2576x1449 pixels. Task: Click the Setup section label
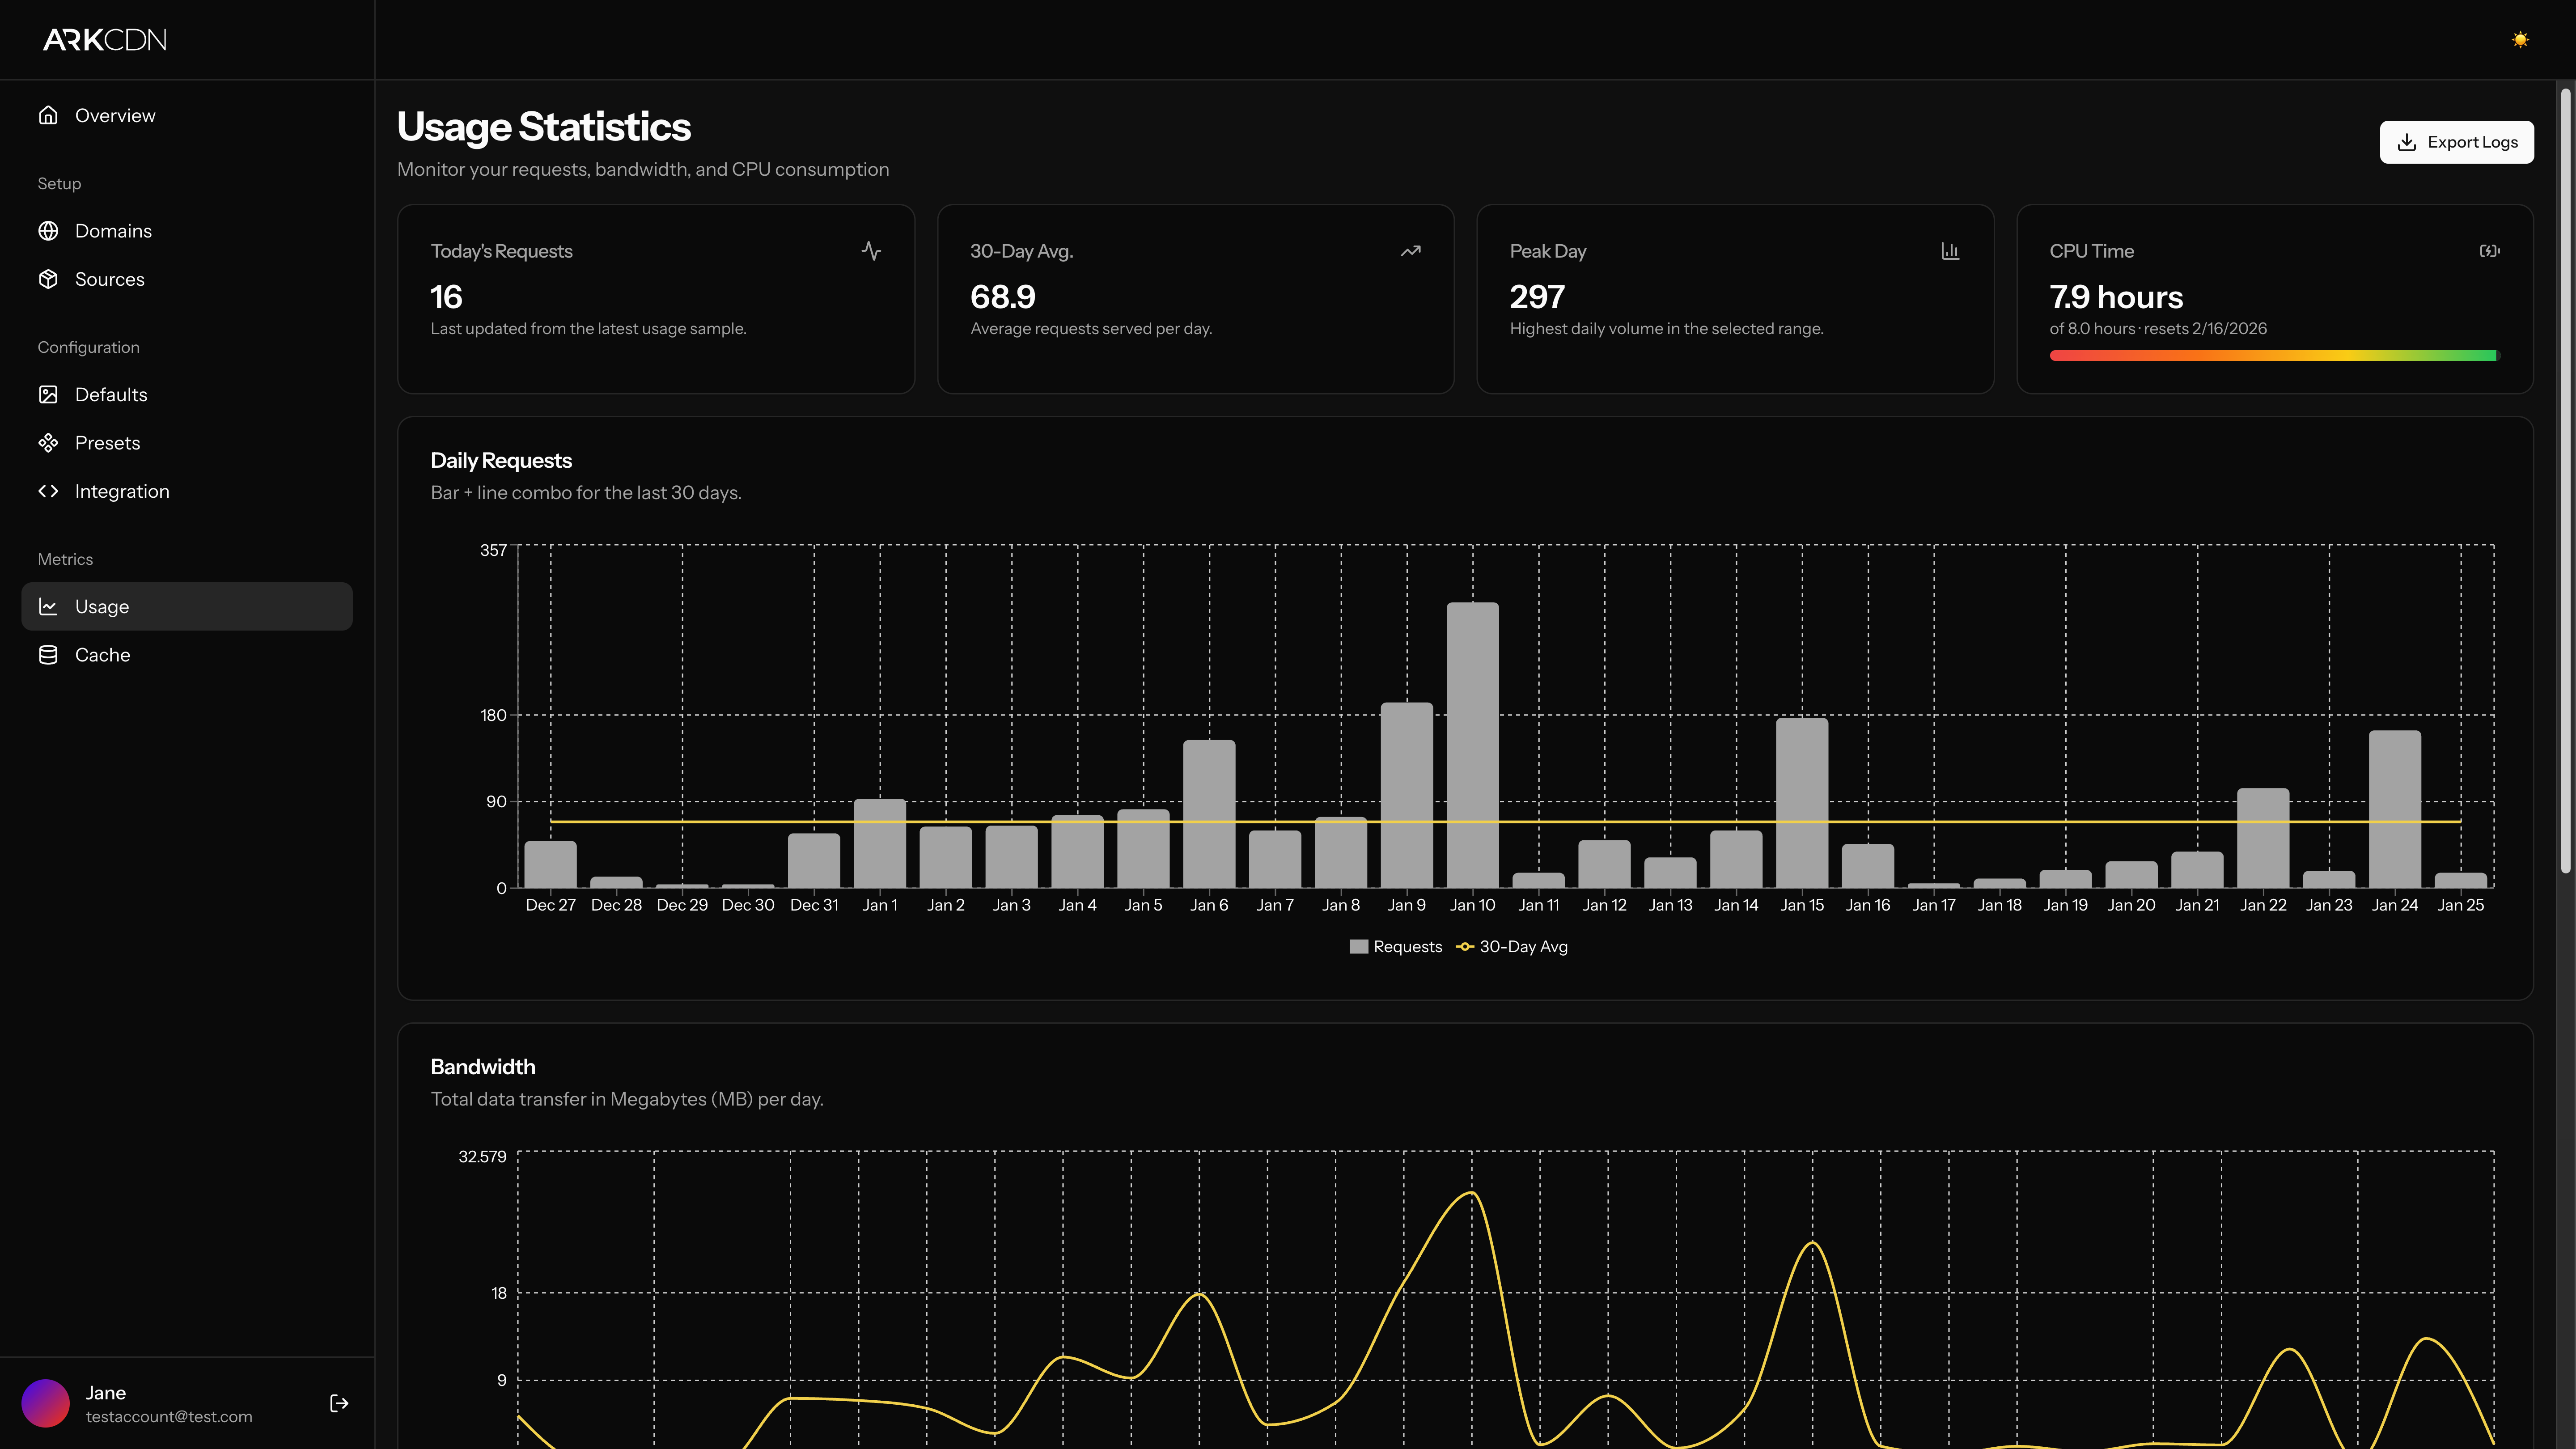point(59,183)
